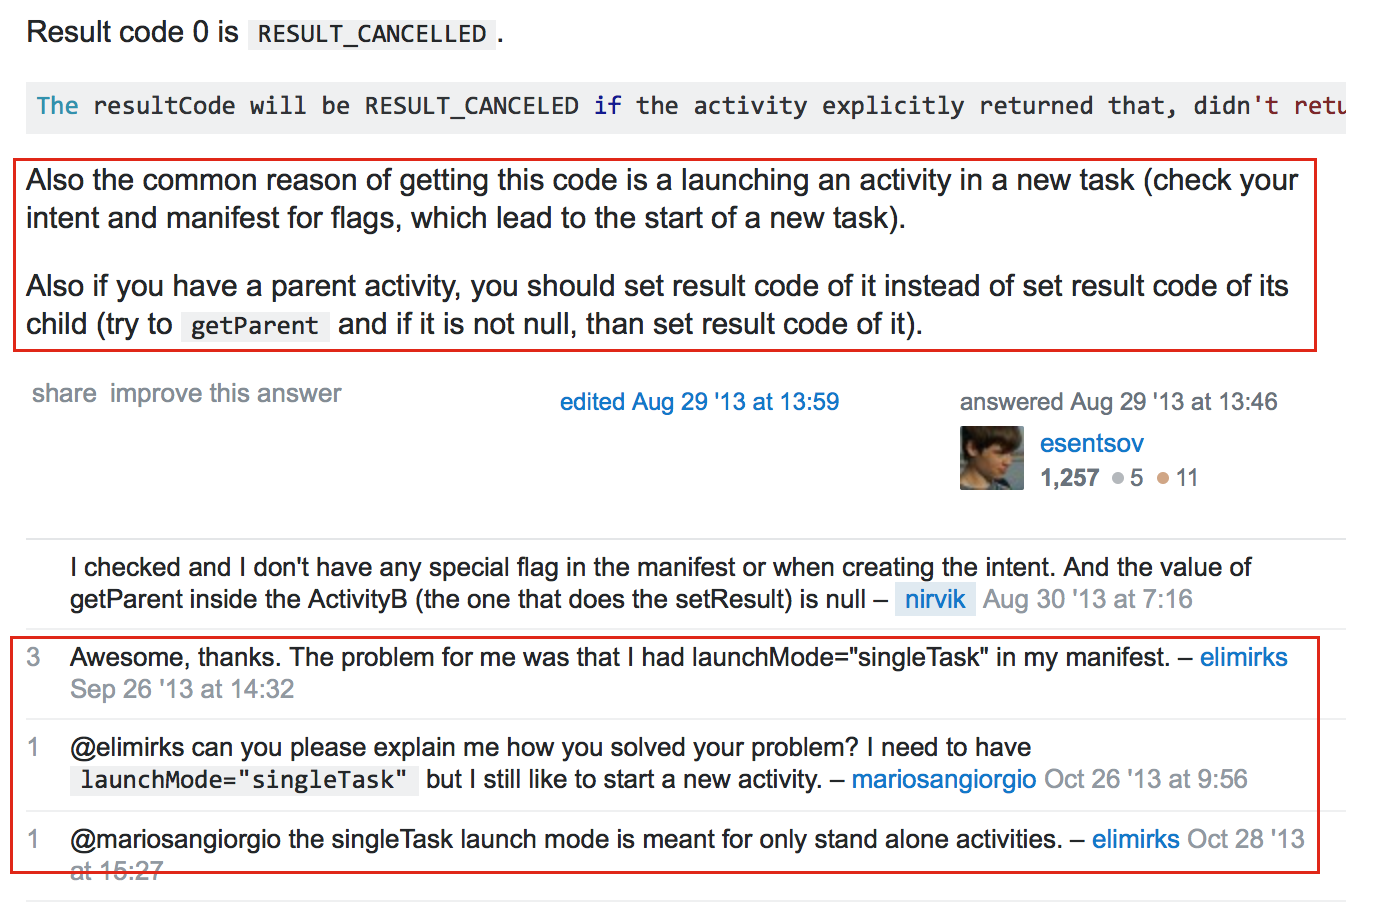Click the comment score 3 beside elimirks' comment

click(34, 657)
